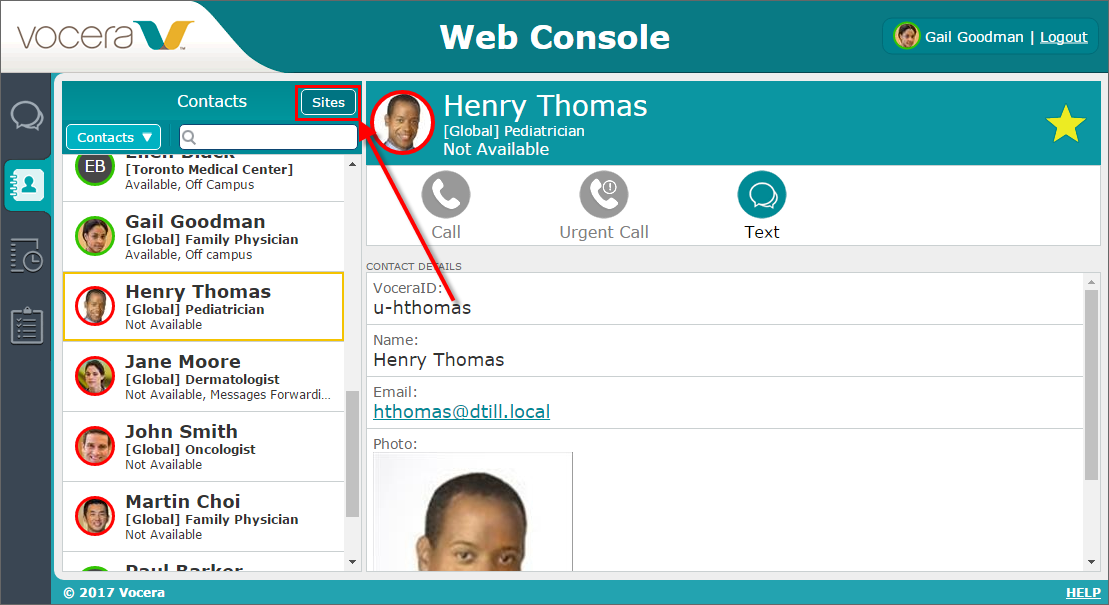Click the contacts search field

[x=268, y=137]
